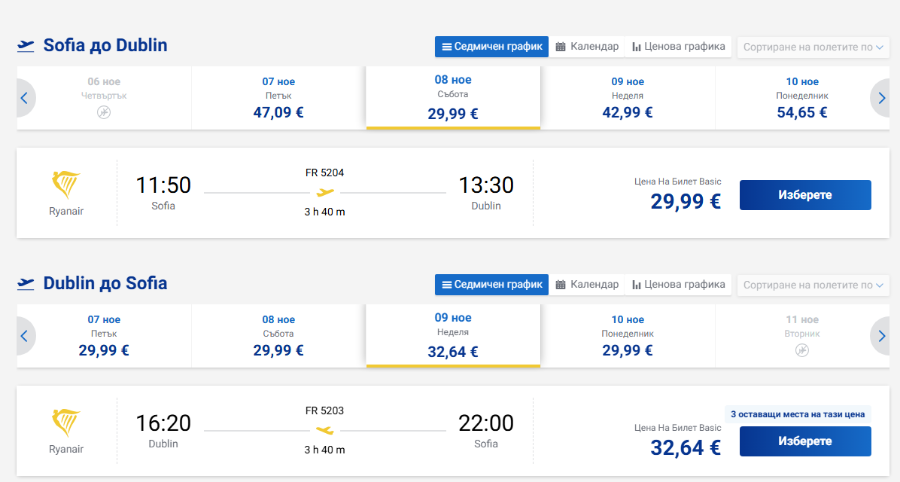
Task: Click Изберете for the 29,99 € flight
Action: pos(805,195)
